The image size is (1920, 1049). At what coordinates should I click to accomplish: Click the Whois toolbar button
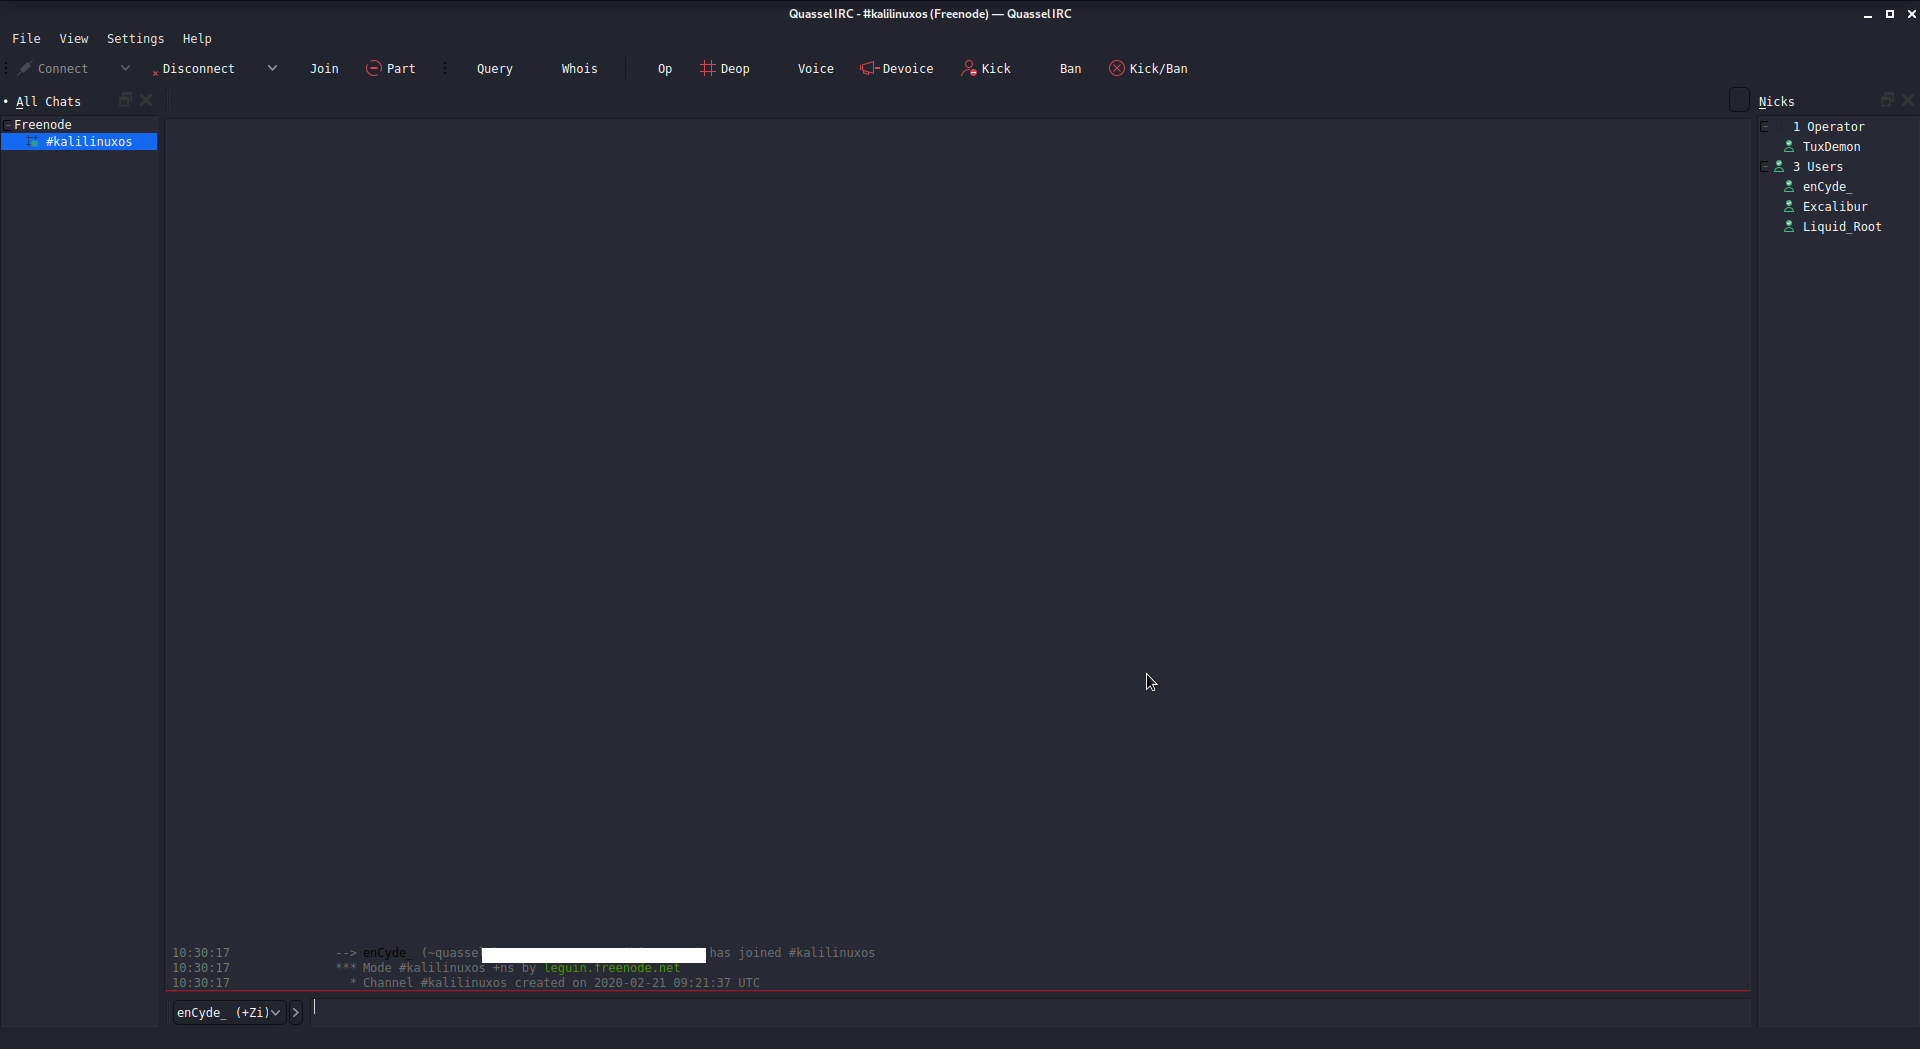579,69
